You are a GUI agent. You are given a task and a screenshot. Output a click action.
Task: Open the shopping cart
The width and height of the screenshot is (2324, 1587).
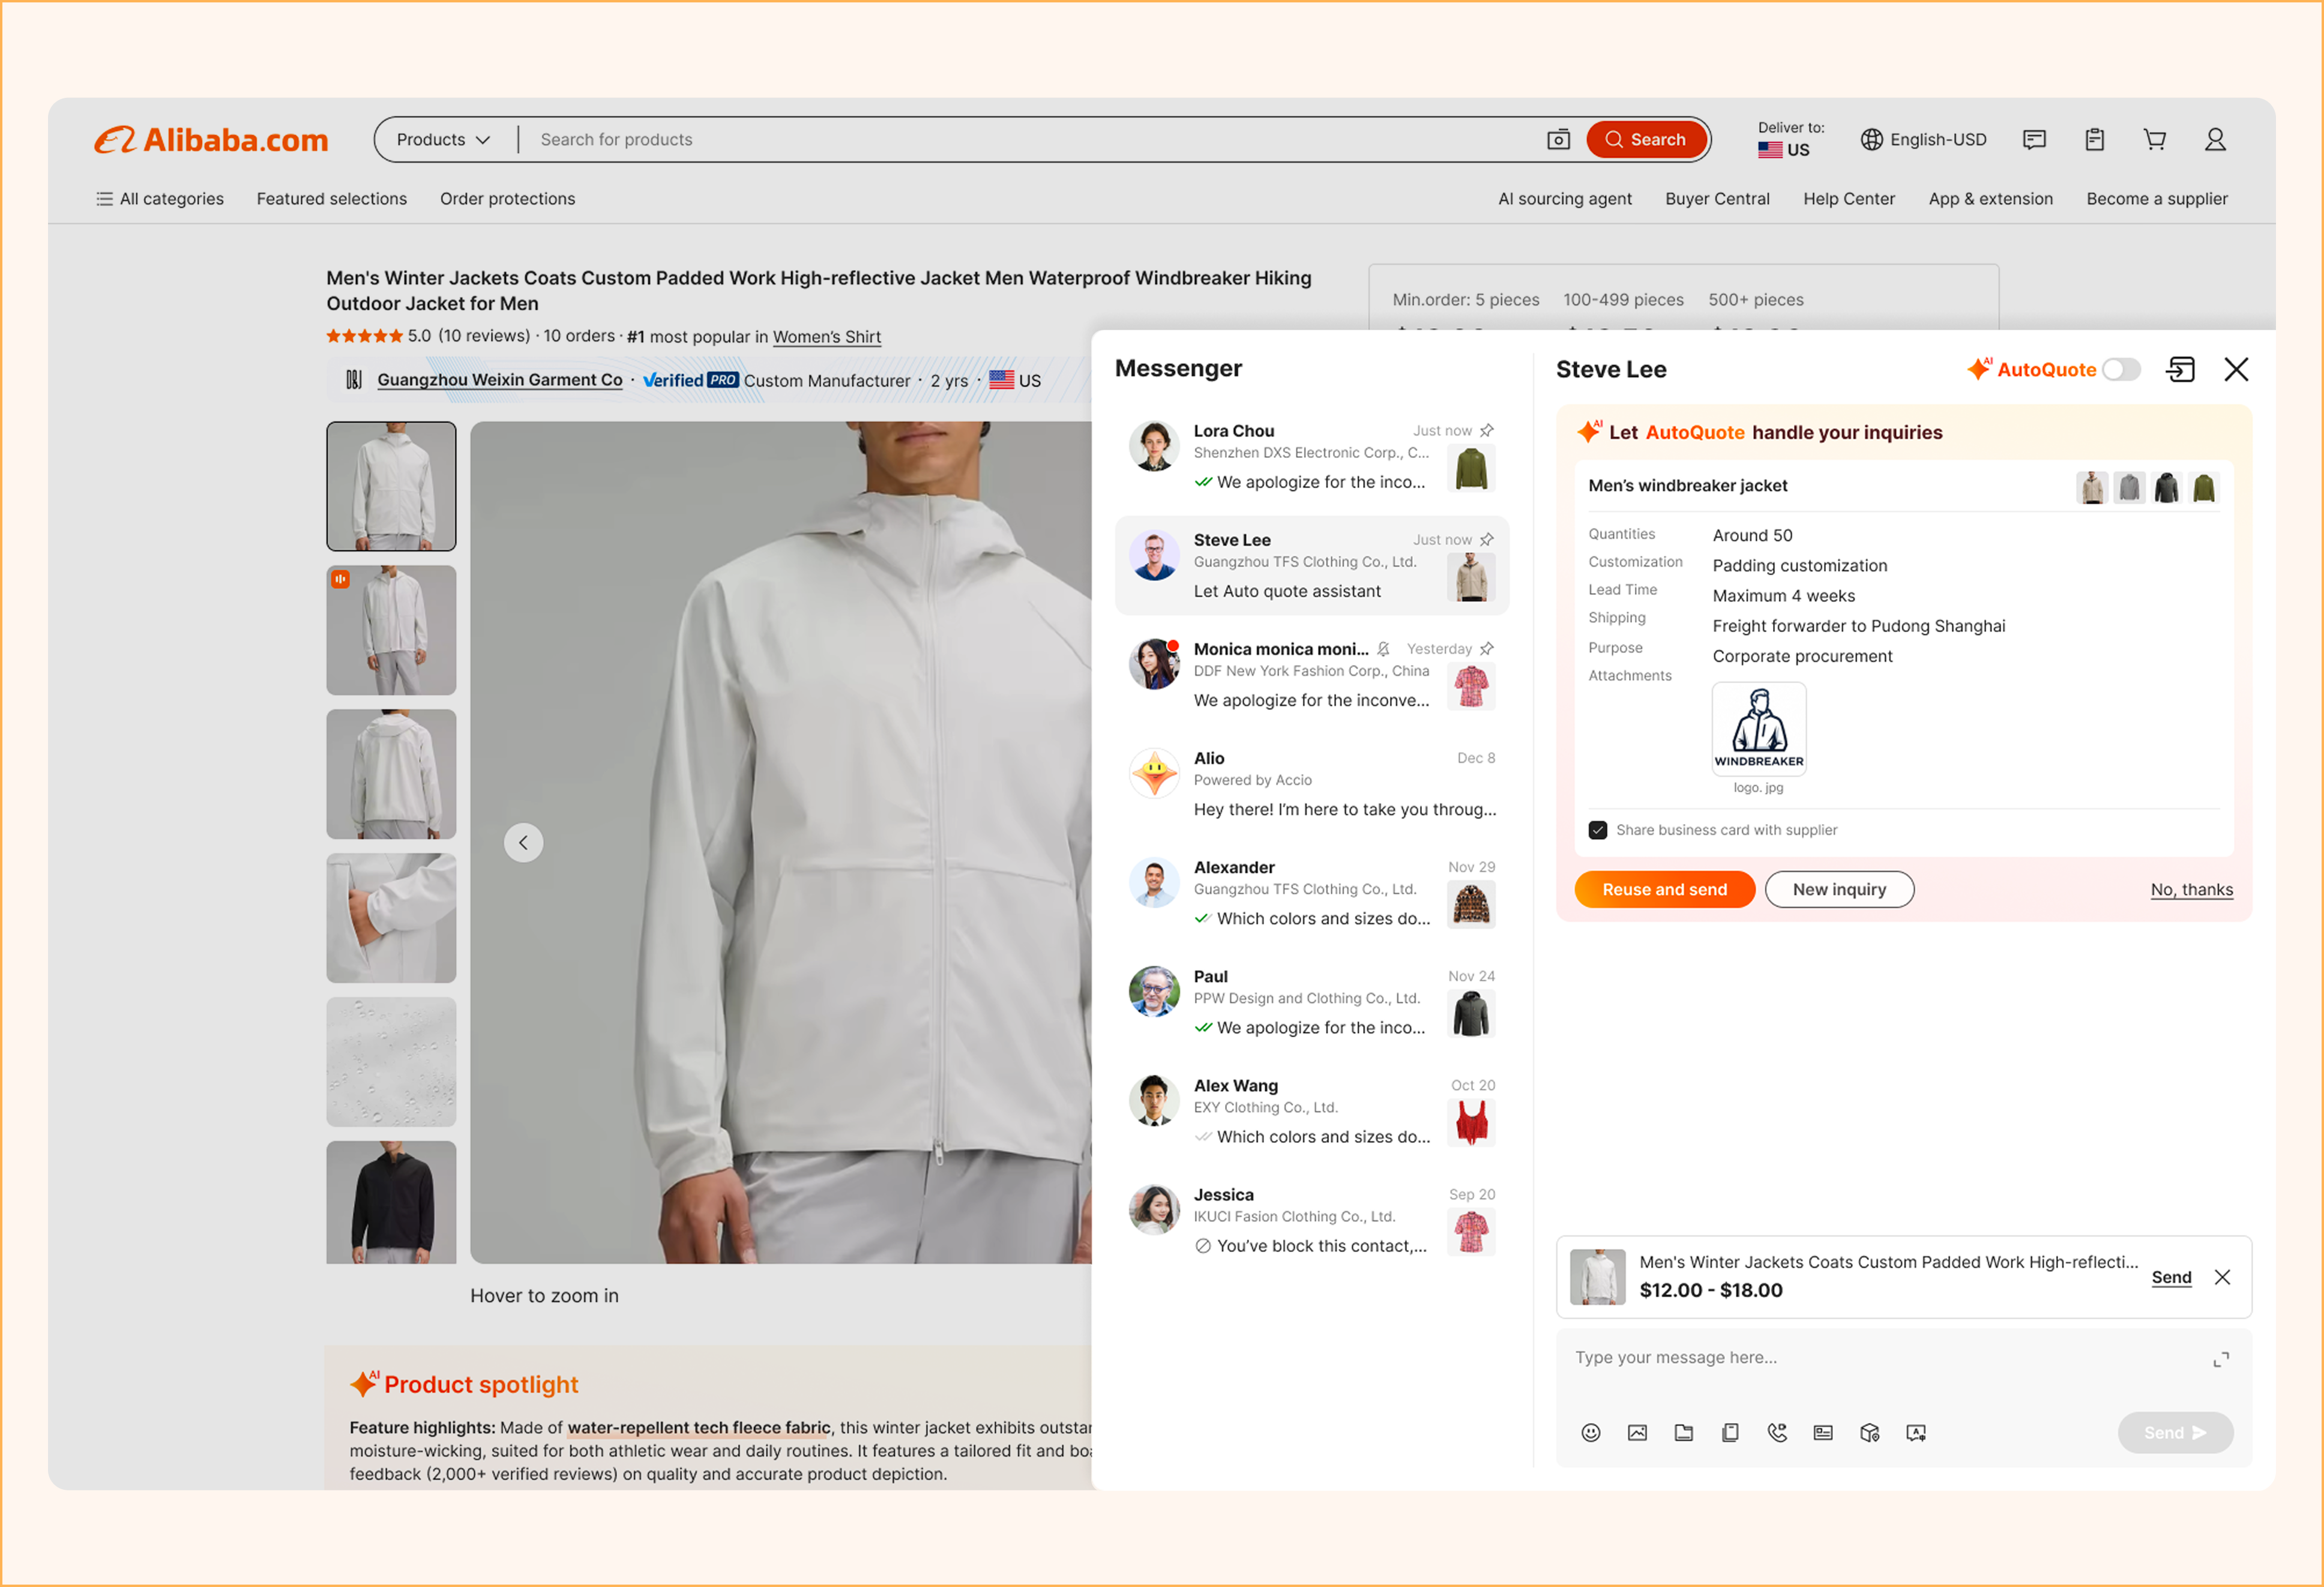[x=2155, y=139]
